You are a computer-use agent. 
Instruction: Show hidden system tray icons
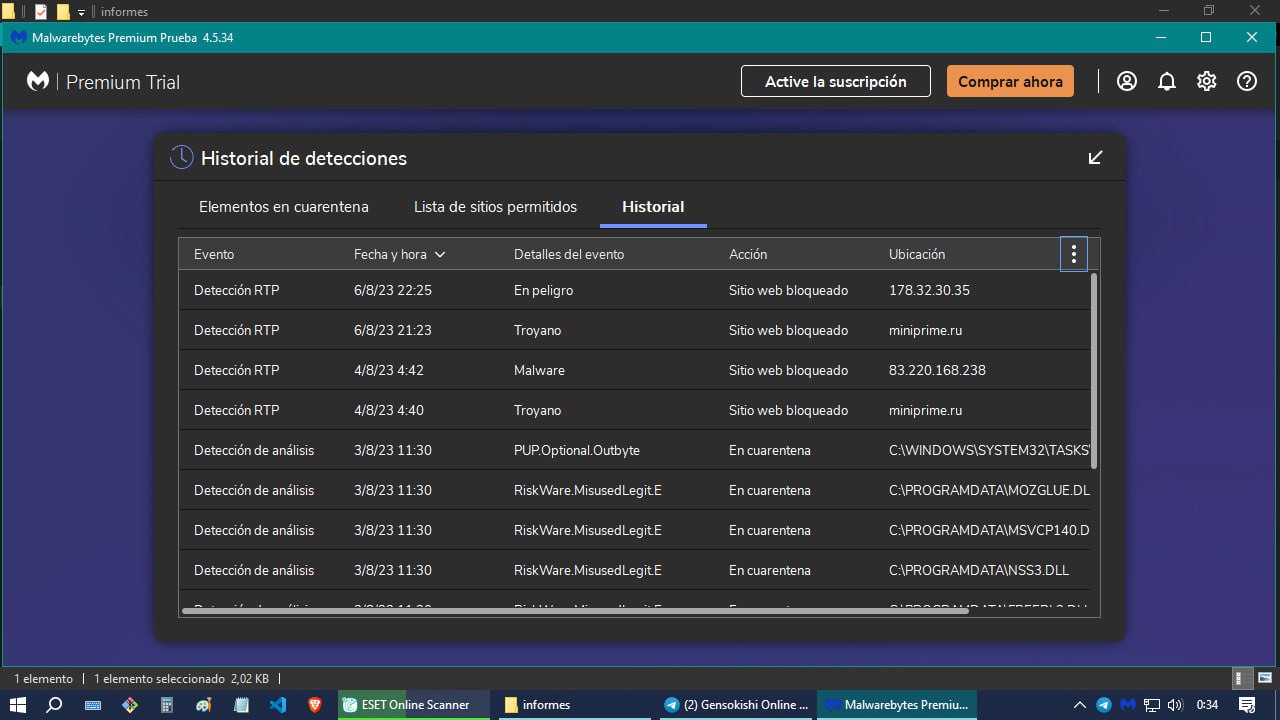[x=1081, y=704]
